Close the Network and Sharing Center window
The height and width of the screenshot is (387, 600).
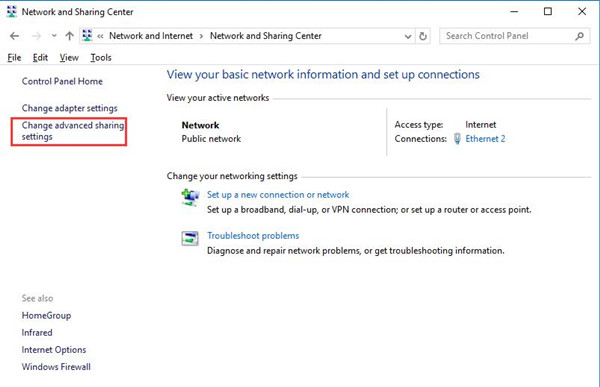tap(582, 11)
